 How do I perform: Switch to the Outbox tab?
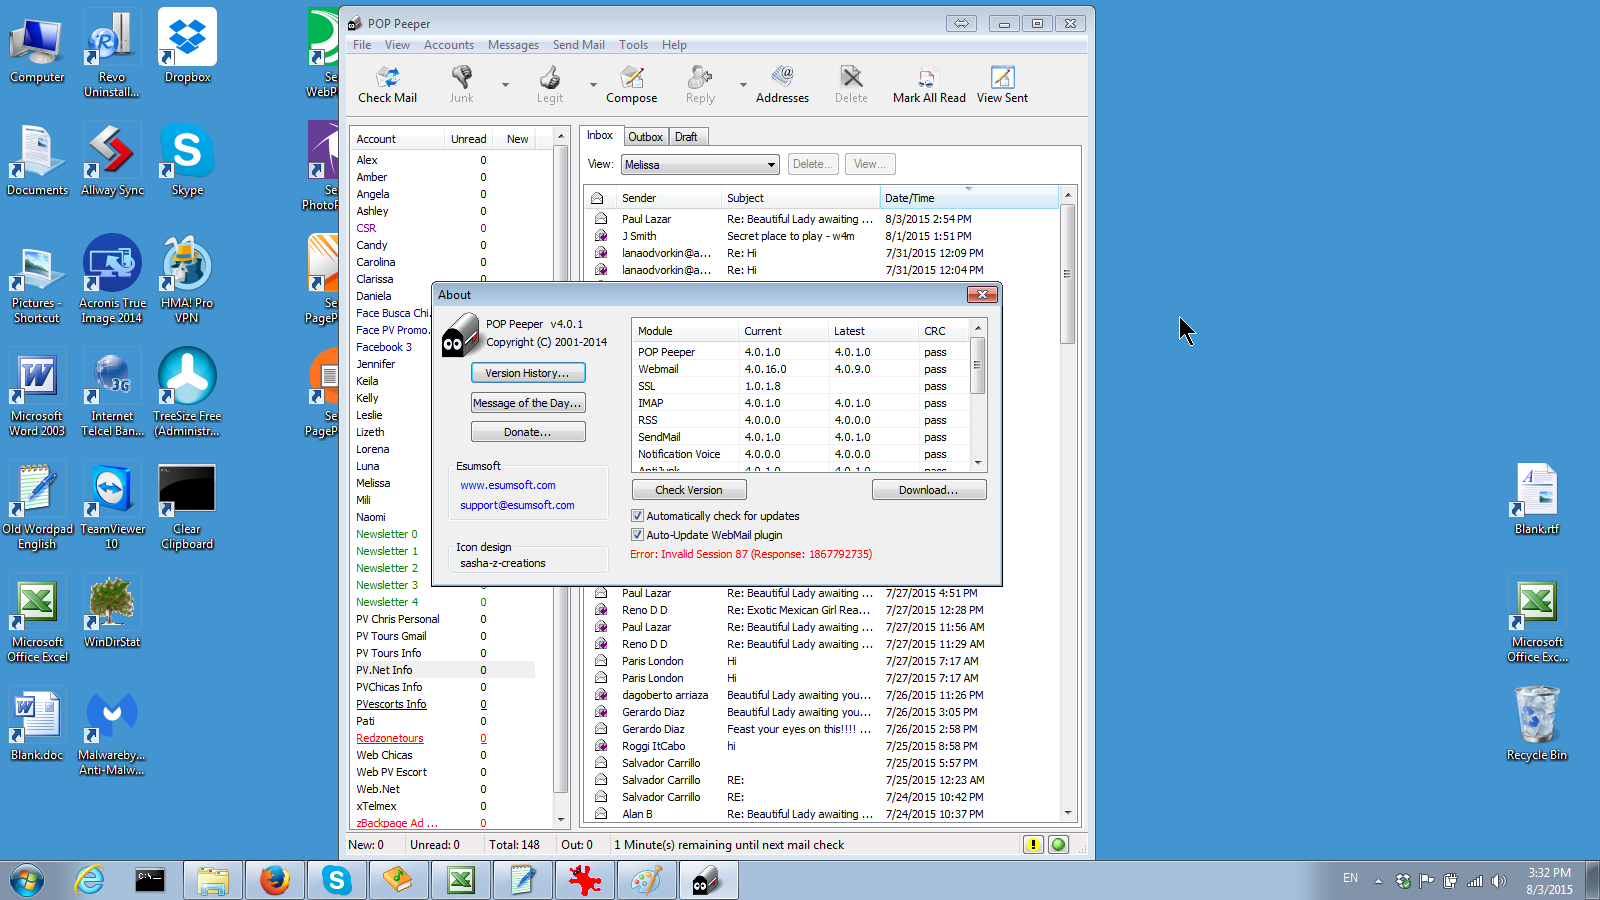click(x=645, y=137)
